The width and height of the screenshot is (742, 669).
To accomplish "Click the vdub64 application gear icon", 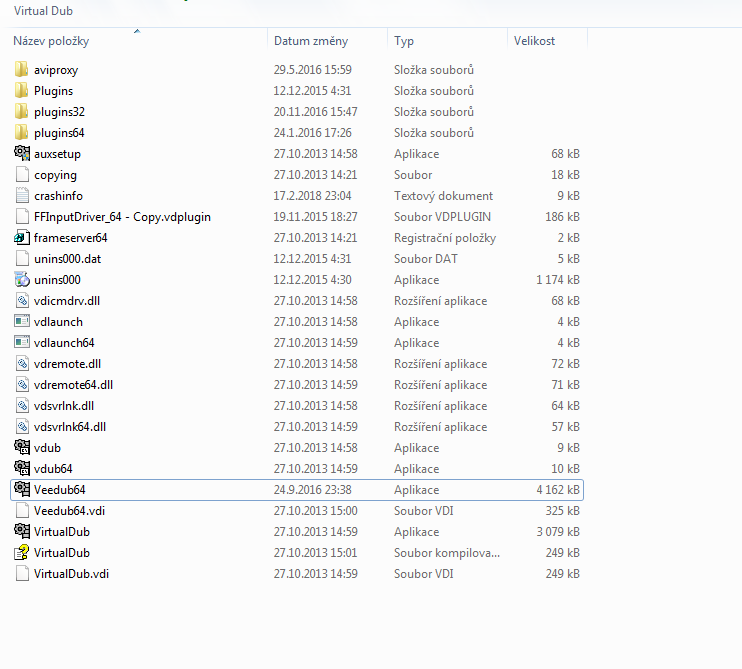I will click(22, 468).
